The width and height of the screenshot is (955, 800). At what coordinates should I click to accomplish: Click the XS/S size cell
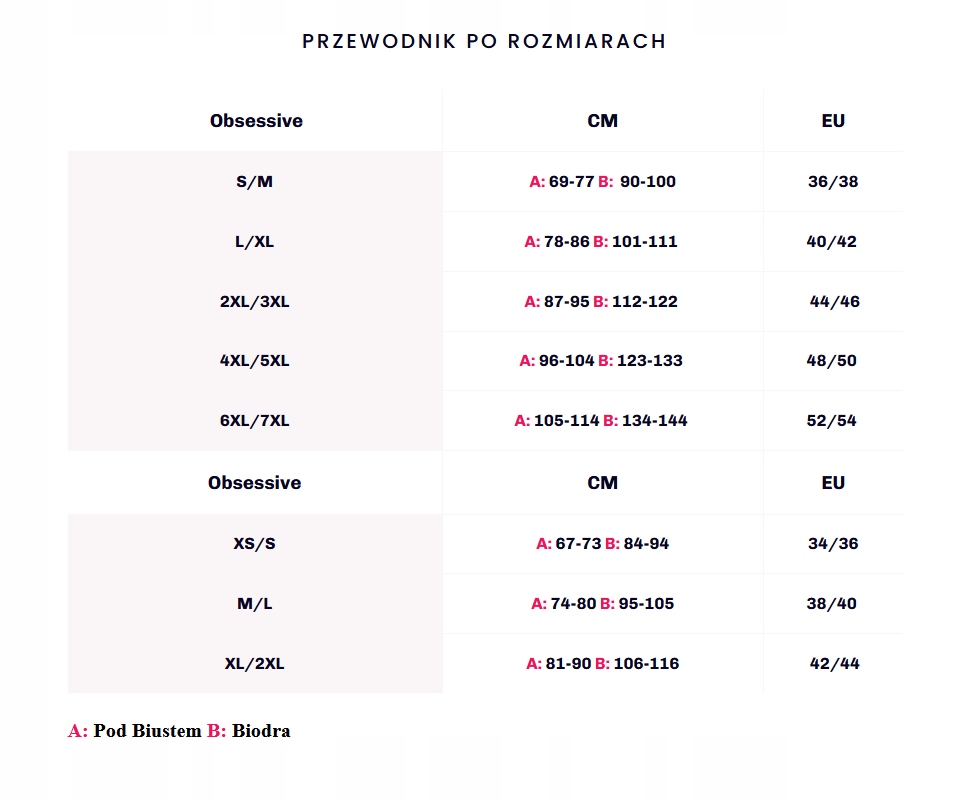255,544
